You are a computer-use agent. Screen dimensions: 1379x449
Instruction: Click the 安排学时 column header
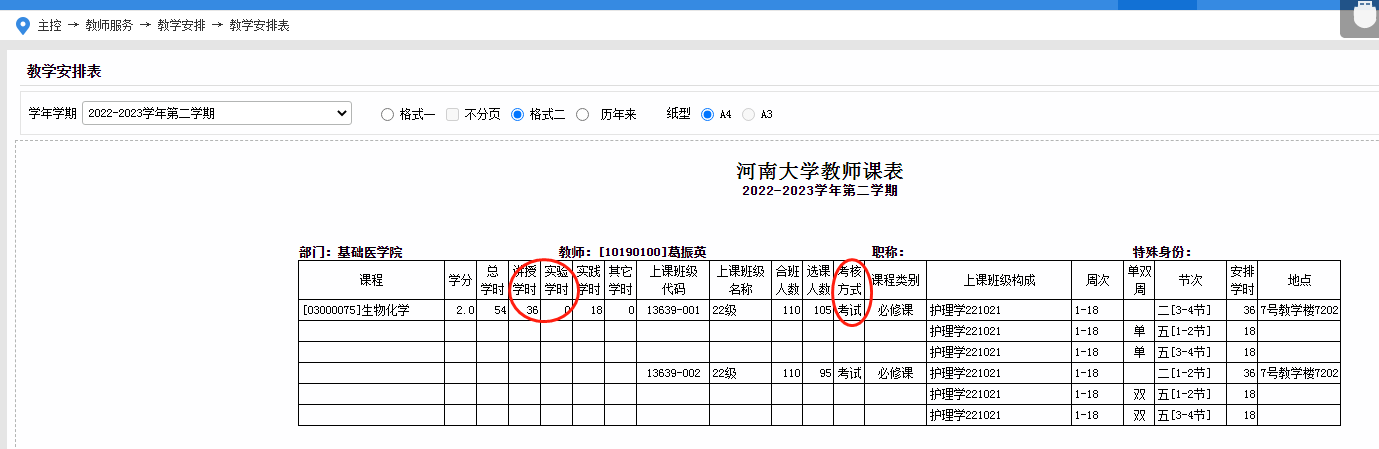(x=1242, y=280)
